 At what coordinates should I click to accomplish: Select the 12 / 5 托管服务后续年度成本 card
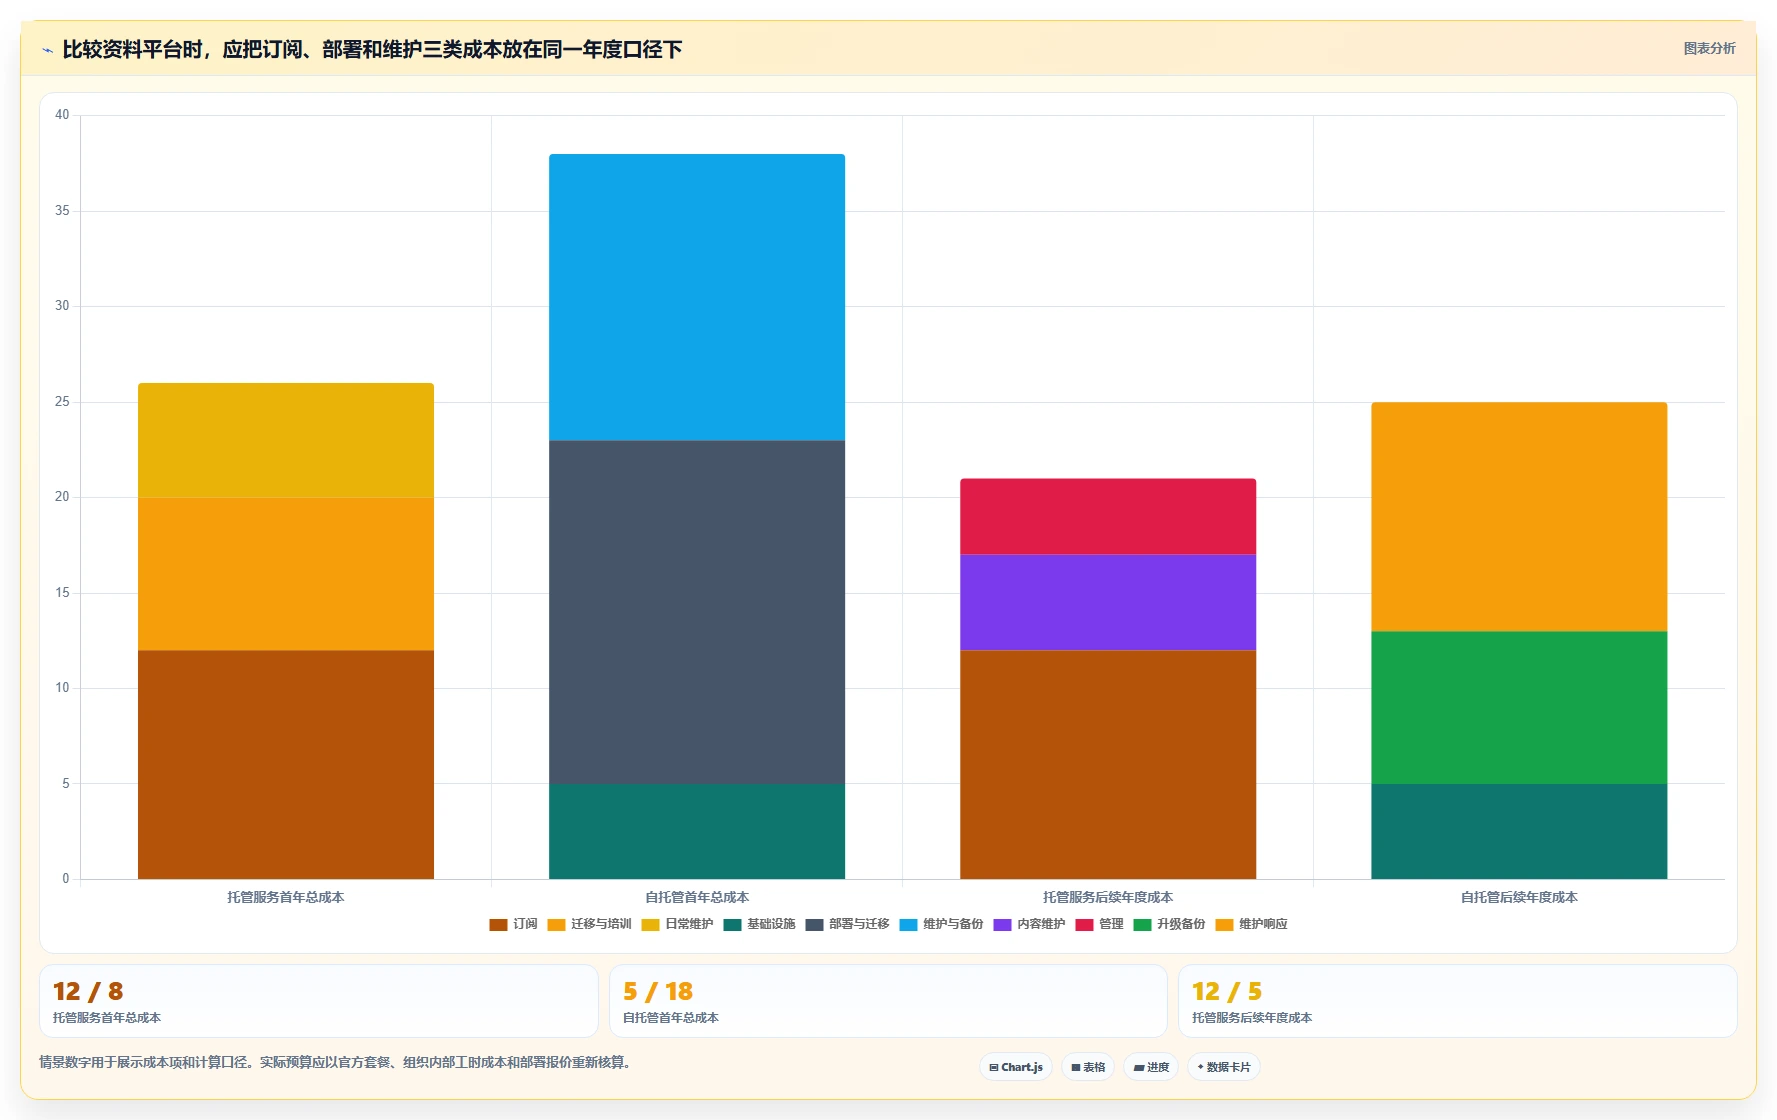[1458, 1001]
